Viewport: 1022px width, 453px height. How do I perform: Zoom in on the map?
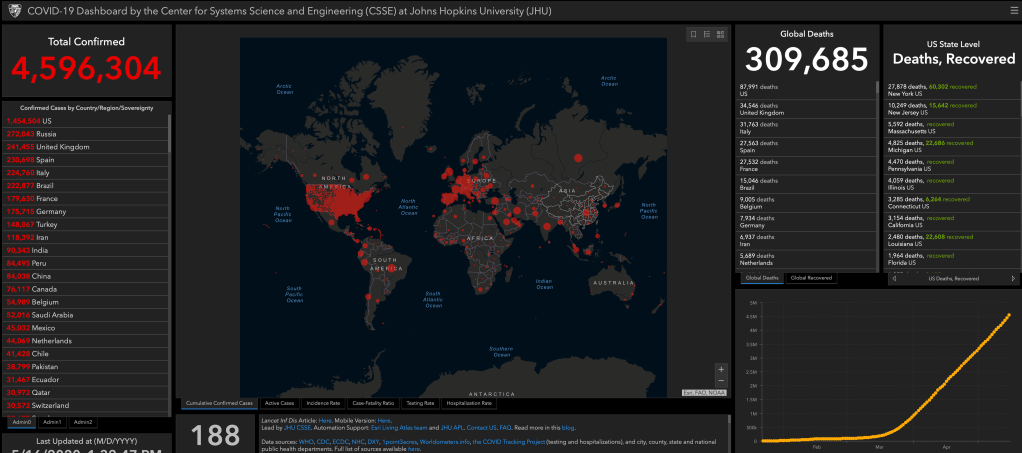coord(721,369)
